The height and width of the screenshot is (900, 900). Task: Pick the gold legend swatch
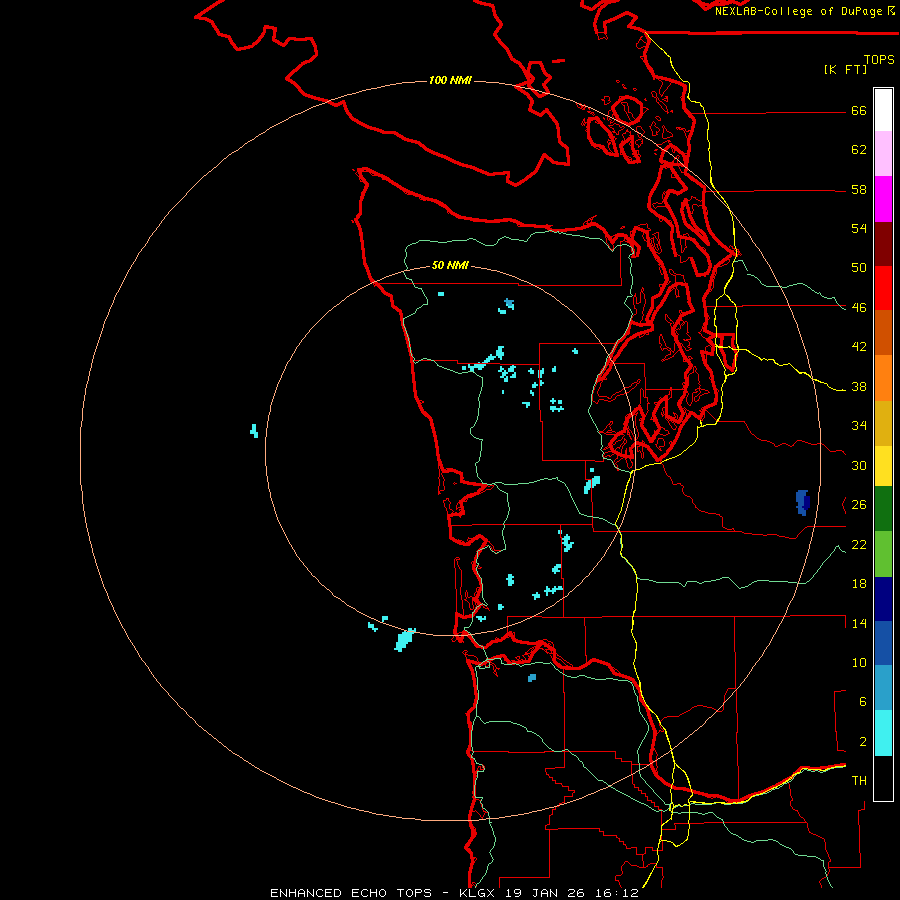coord(883,423)
